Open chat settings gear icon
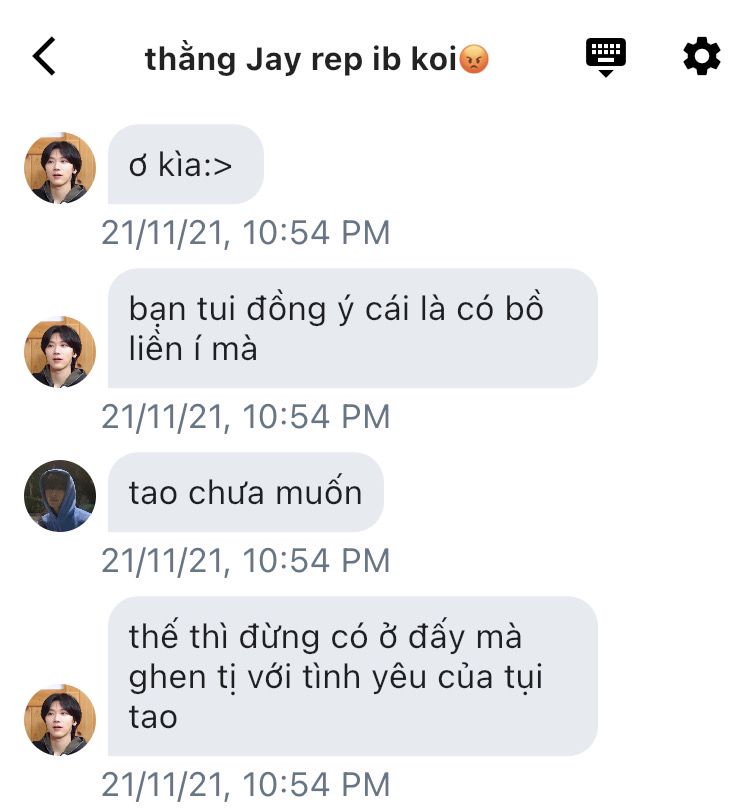The width and height of the screenshot is (750, 809). tap(702, 56)
